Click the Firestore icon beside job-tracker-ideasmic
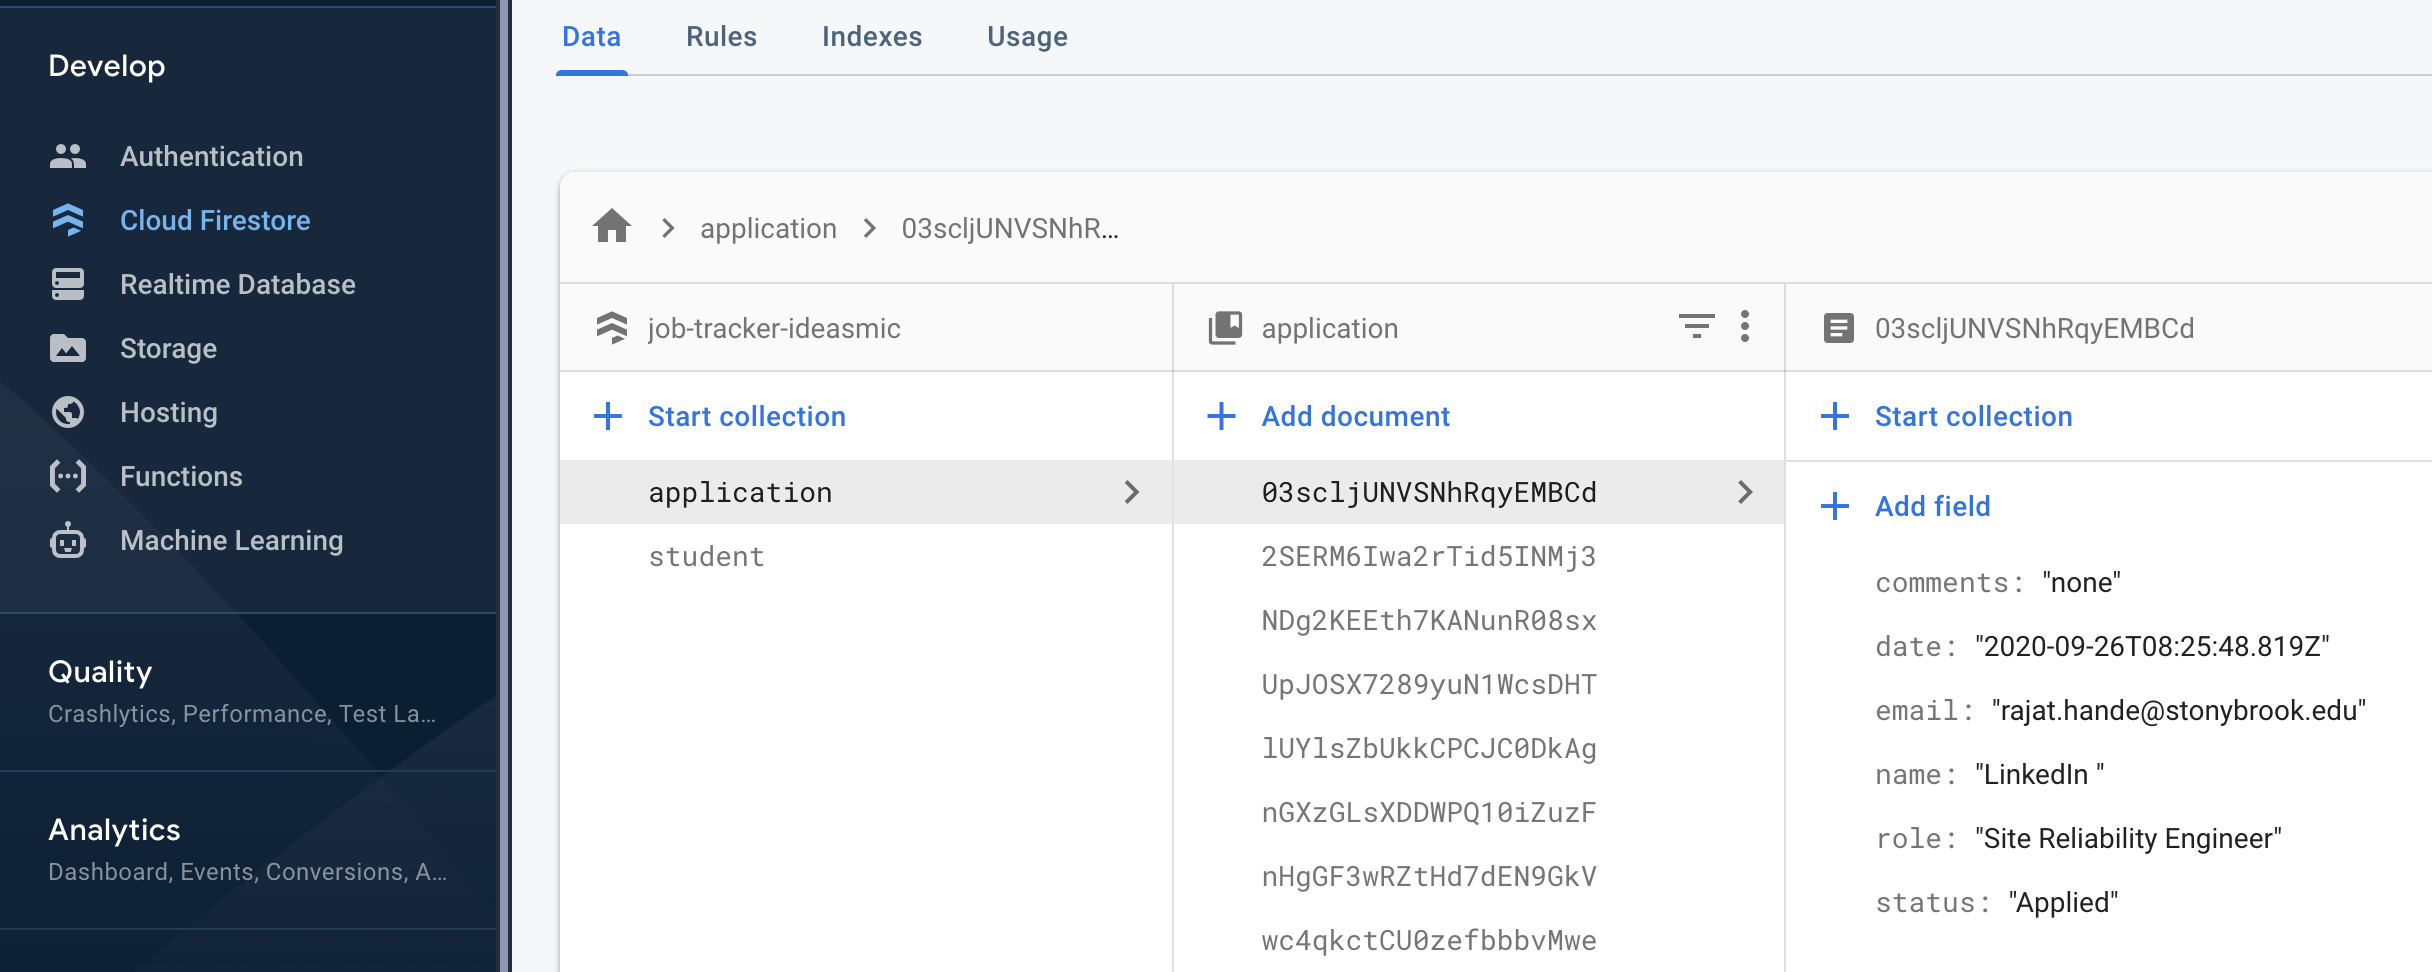This screenshot has height=972, width=2432. (612, 328)
